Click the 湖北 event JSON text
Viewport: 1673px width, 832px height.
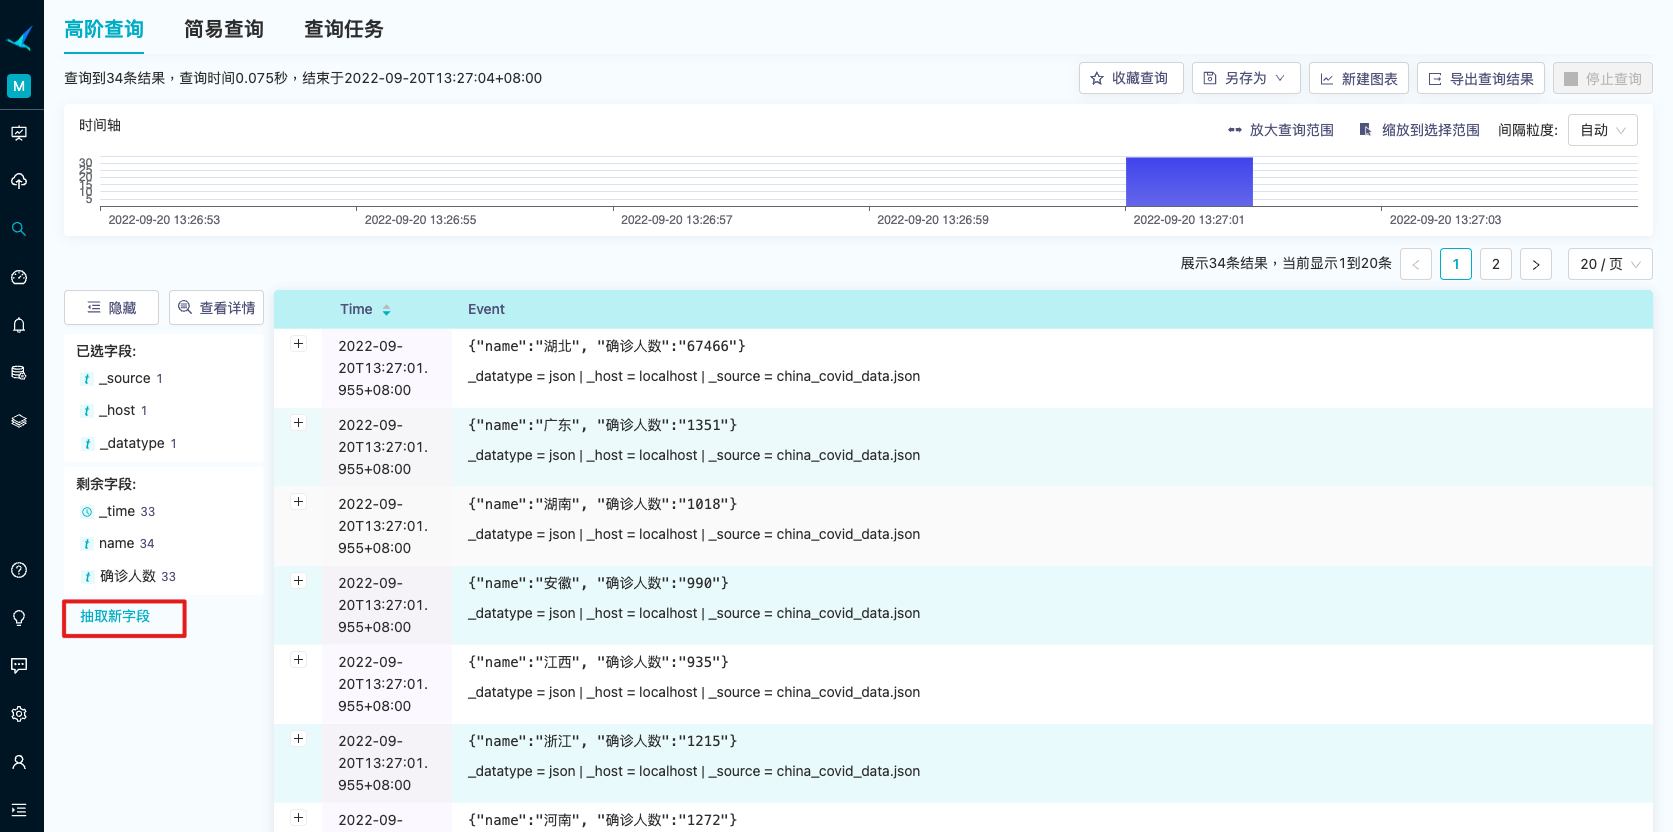point(607,346)
